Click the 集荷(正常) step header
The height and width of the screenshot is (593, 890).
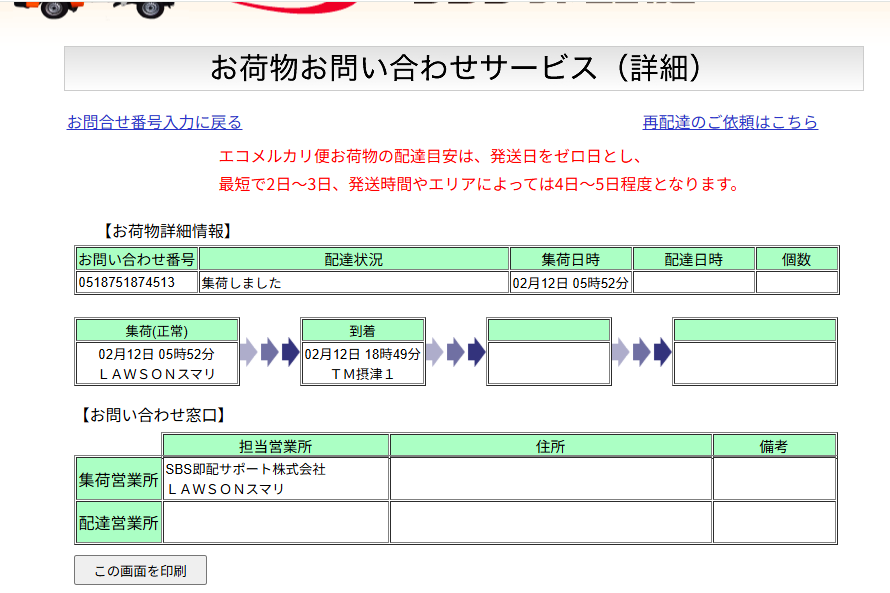coord(157,331)
